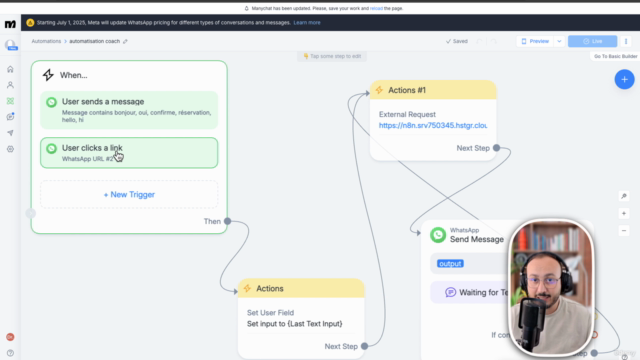Select the User sends a message trigger

point(129,110)
